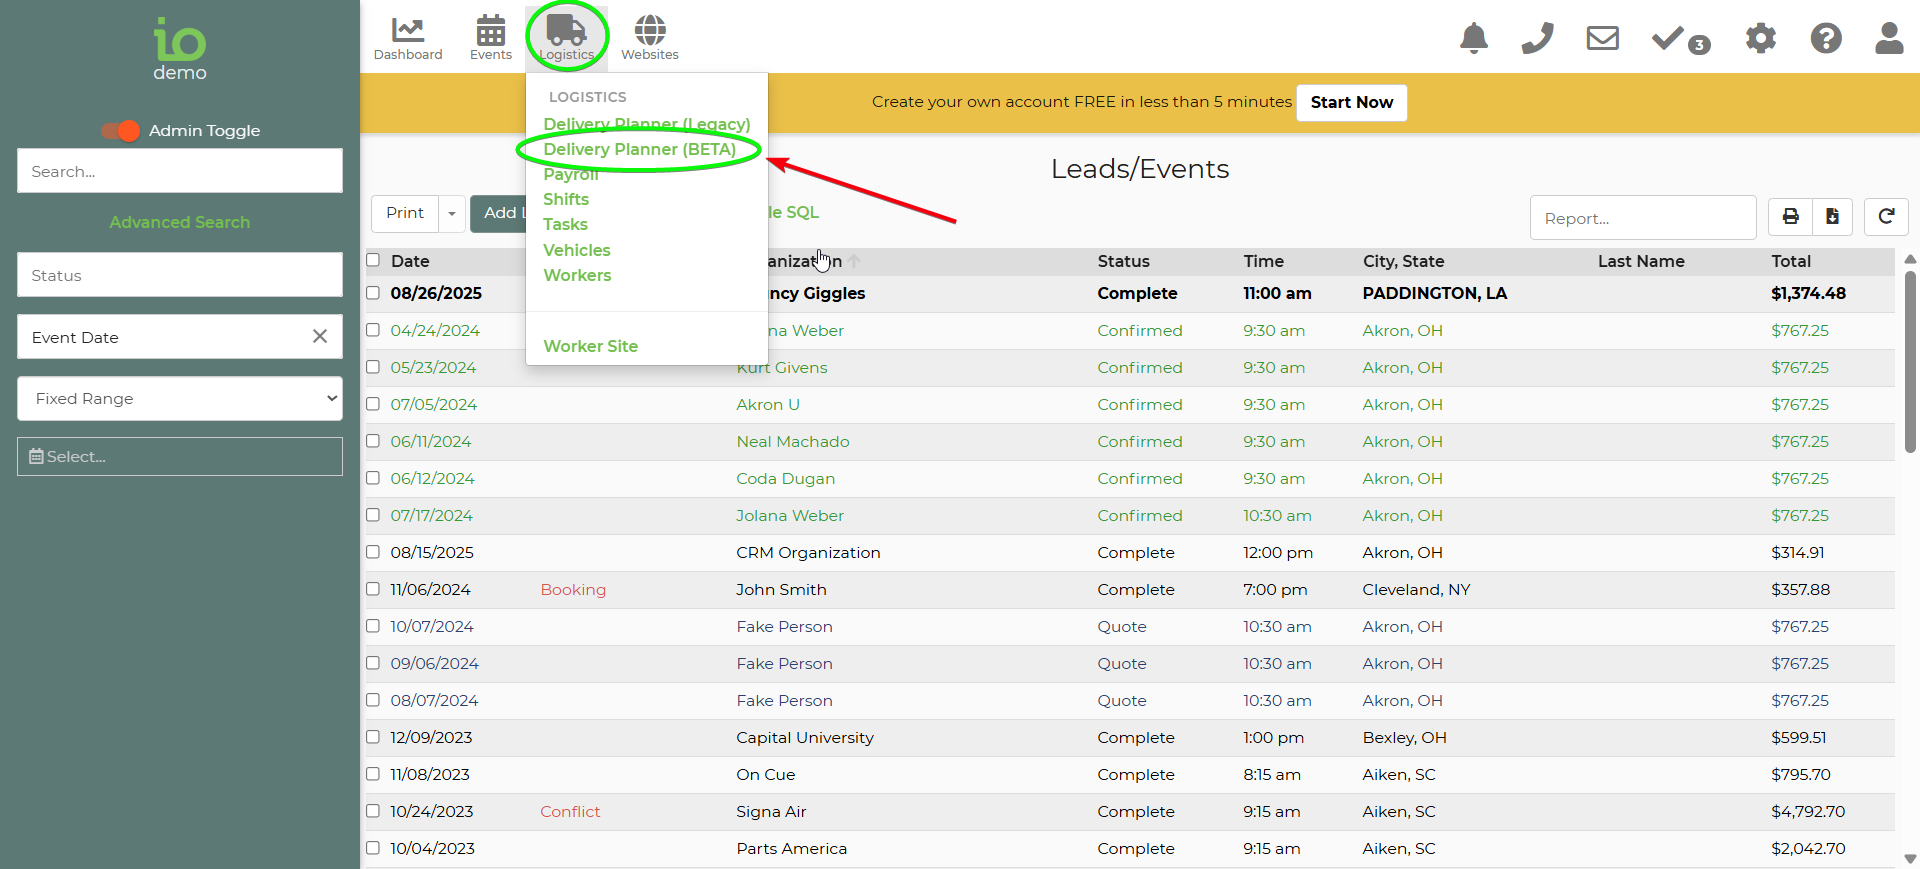Image resolution: width=1920 pixels, height=869 pixels.
Task: Check the box for 08/26/2025 row
Action: (373, 293)
